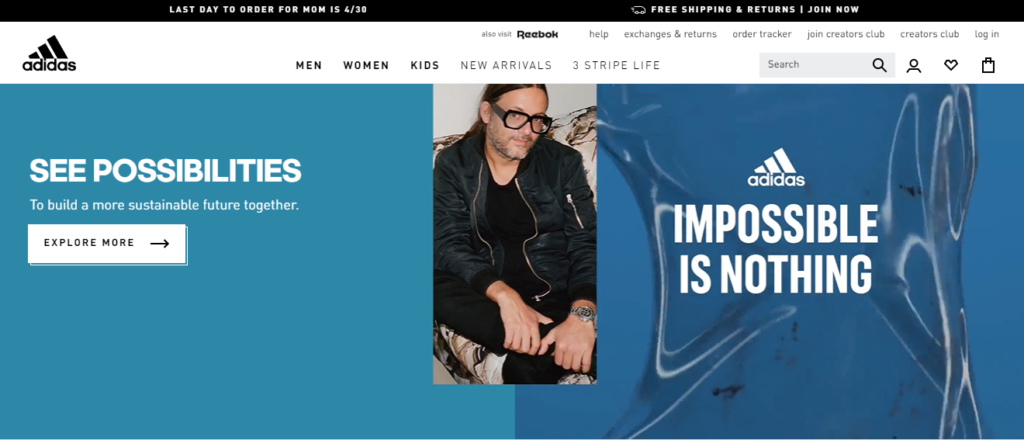Click the adidas logo in header
The width and height of the screenshot is (1024, 440).
pyautogui.click(x=49, y=54)
